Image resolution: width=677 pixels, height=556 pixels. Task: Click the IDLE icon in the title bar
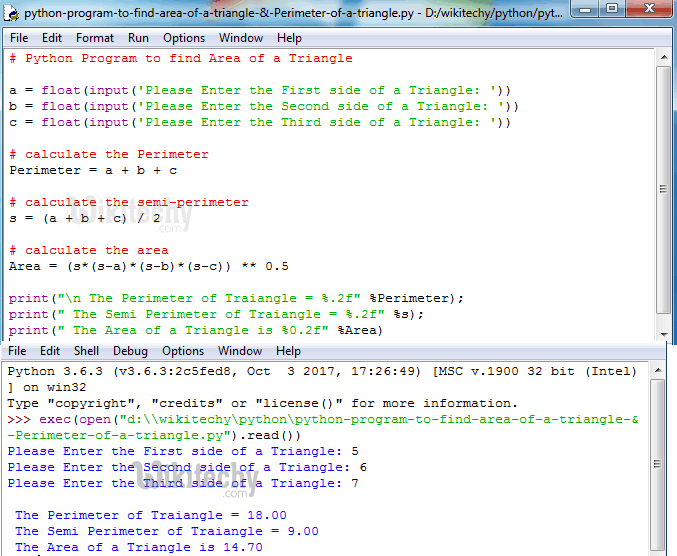click(12, 14)
